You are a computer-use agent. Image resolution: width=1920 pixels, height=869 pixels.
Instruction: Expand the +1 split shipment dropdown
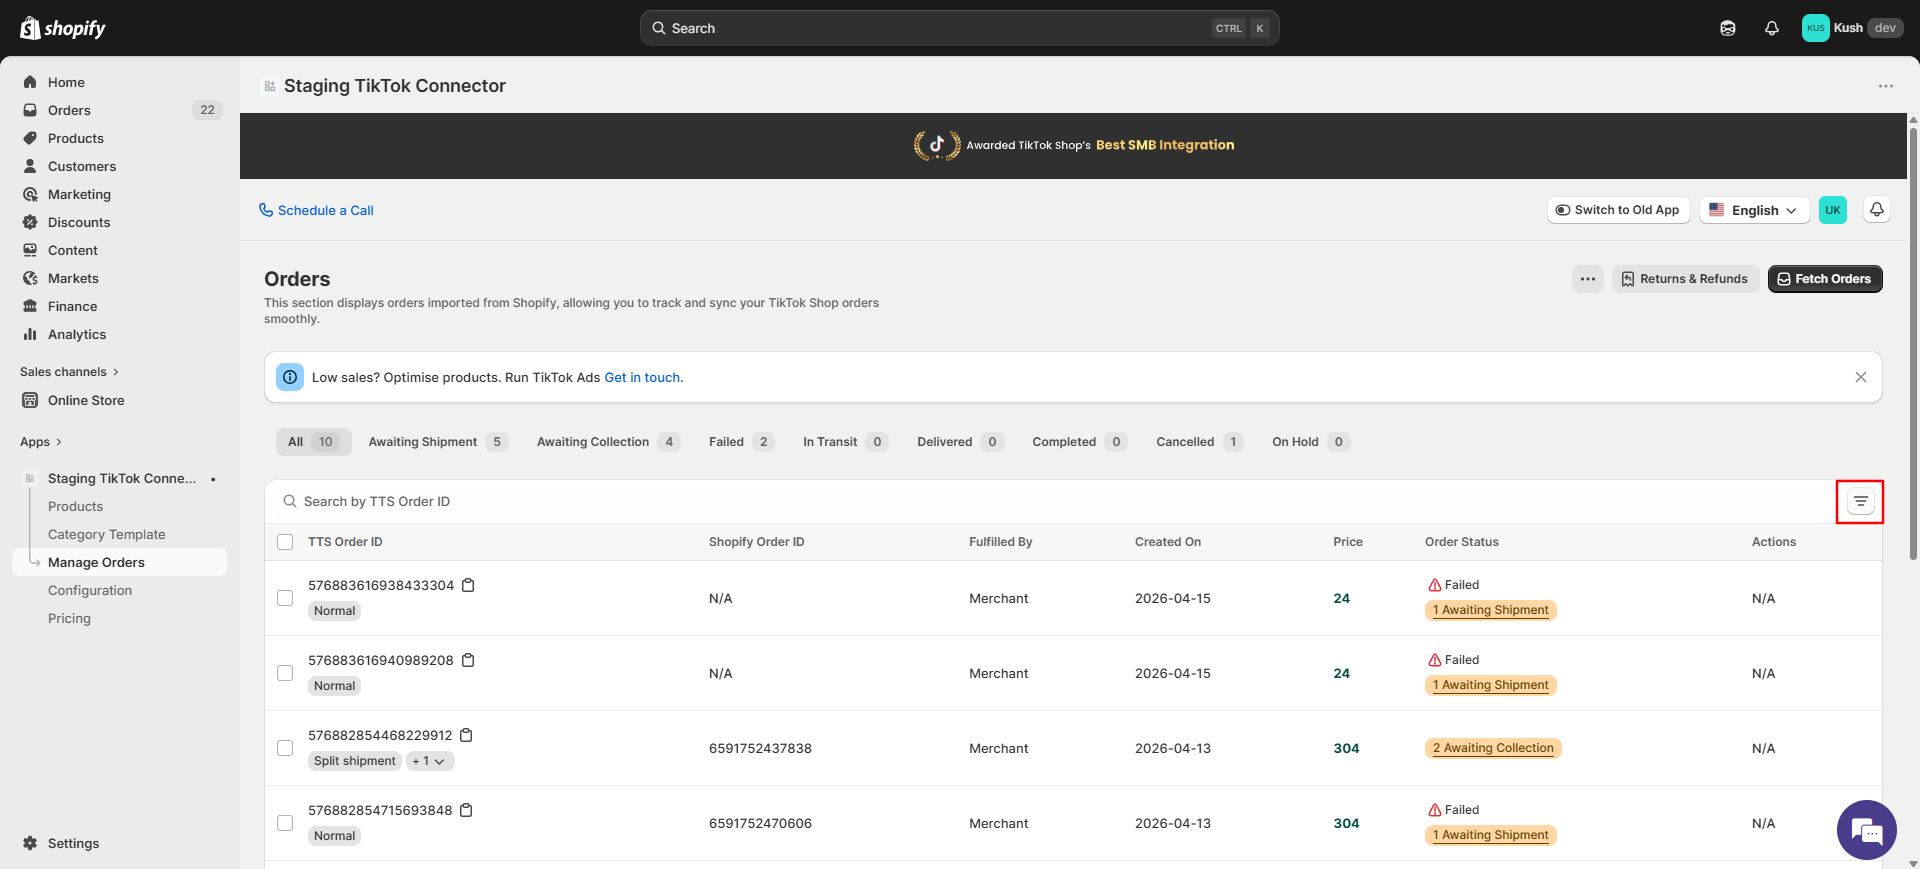430,761
